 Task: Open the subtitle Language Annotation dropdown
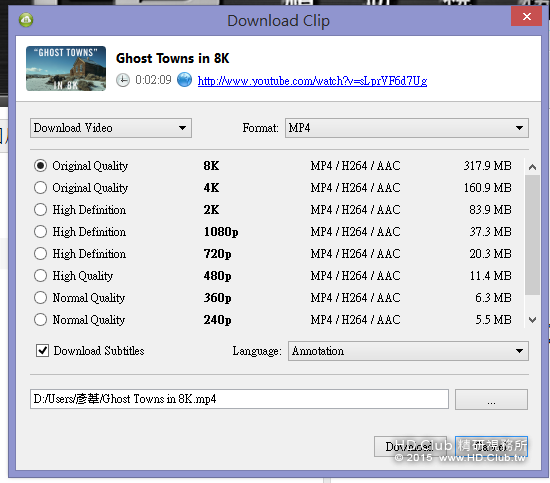tap(408, 351)
